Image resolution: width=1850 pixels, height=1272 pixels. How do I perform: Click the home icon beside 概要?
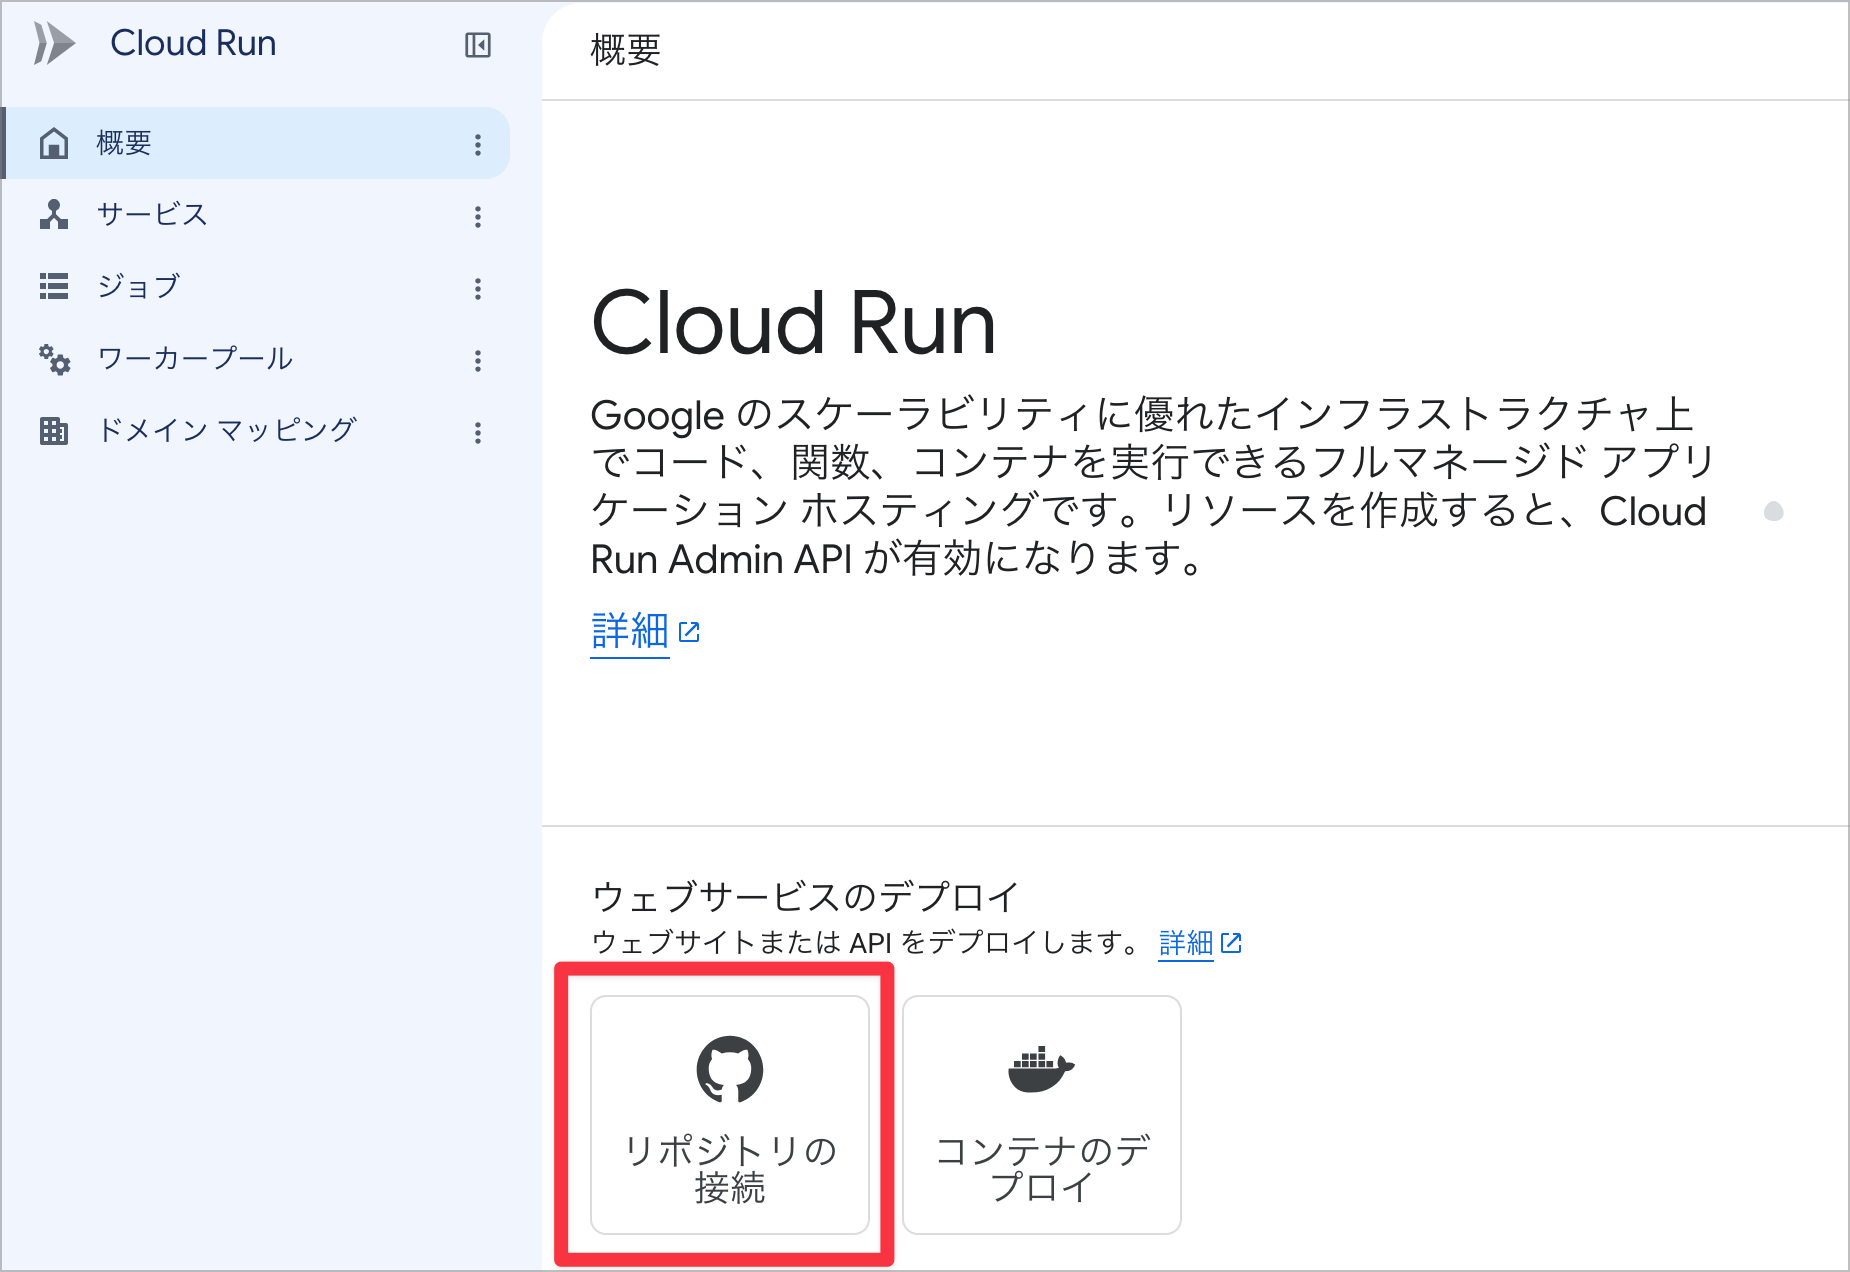tap(54, 143)
